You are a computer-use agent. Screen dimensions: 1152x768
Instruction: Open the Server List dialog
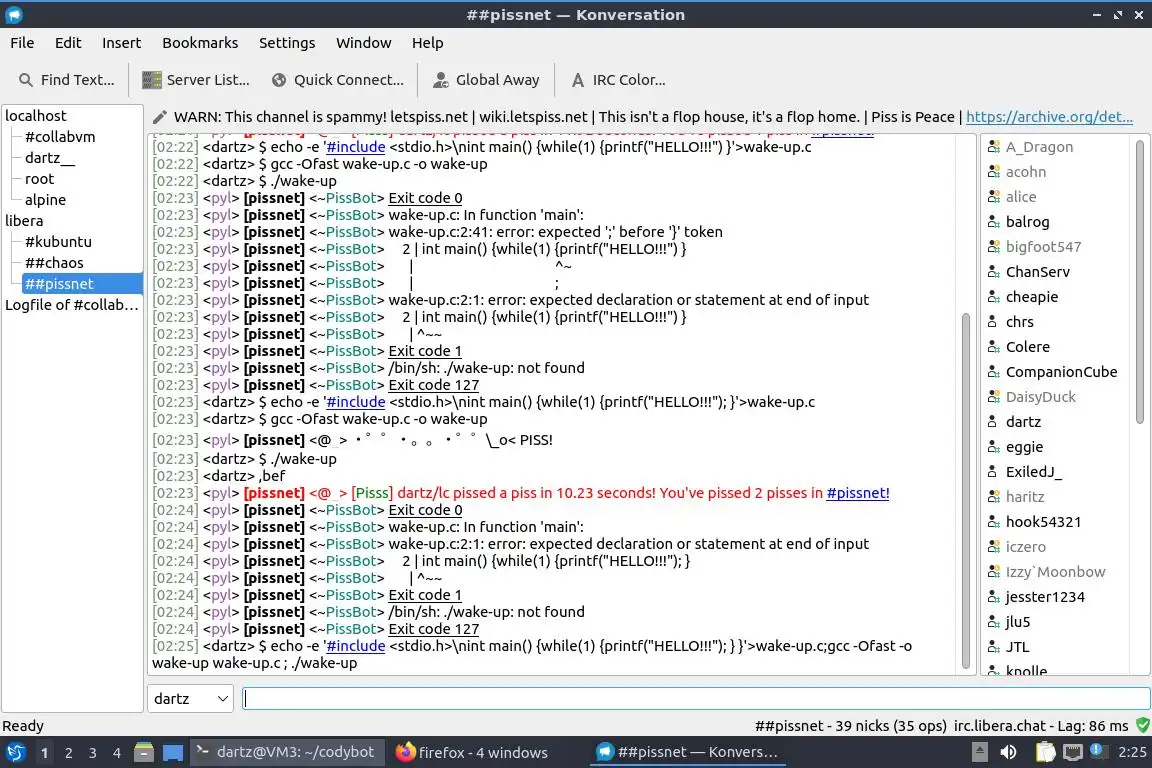[195, 80]
